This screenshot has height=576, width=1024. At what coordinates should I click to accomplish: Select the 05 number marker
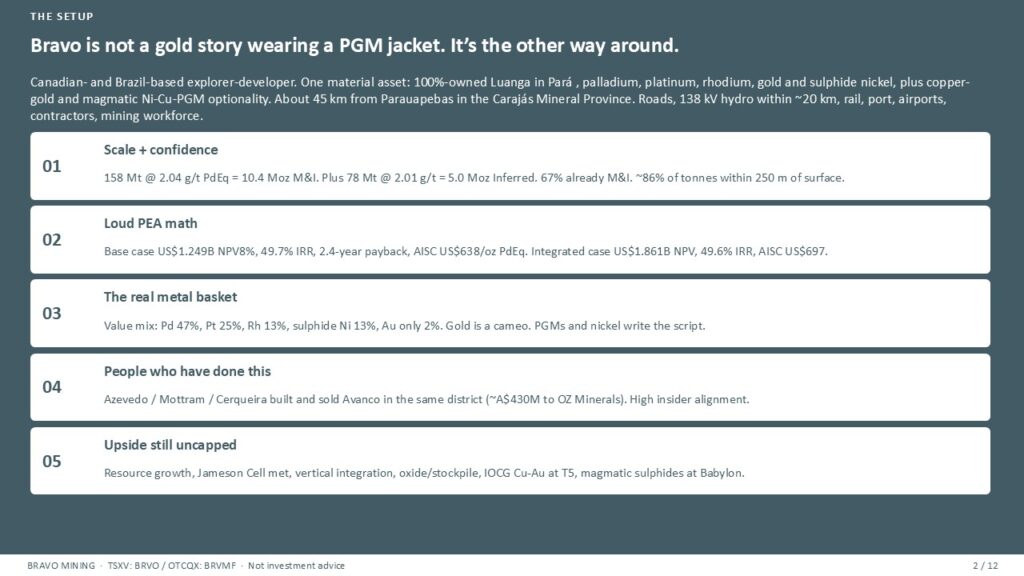tap(52, 461)
